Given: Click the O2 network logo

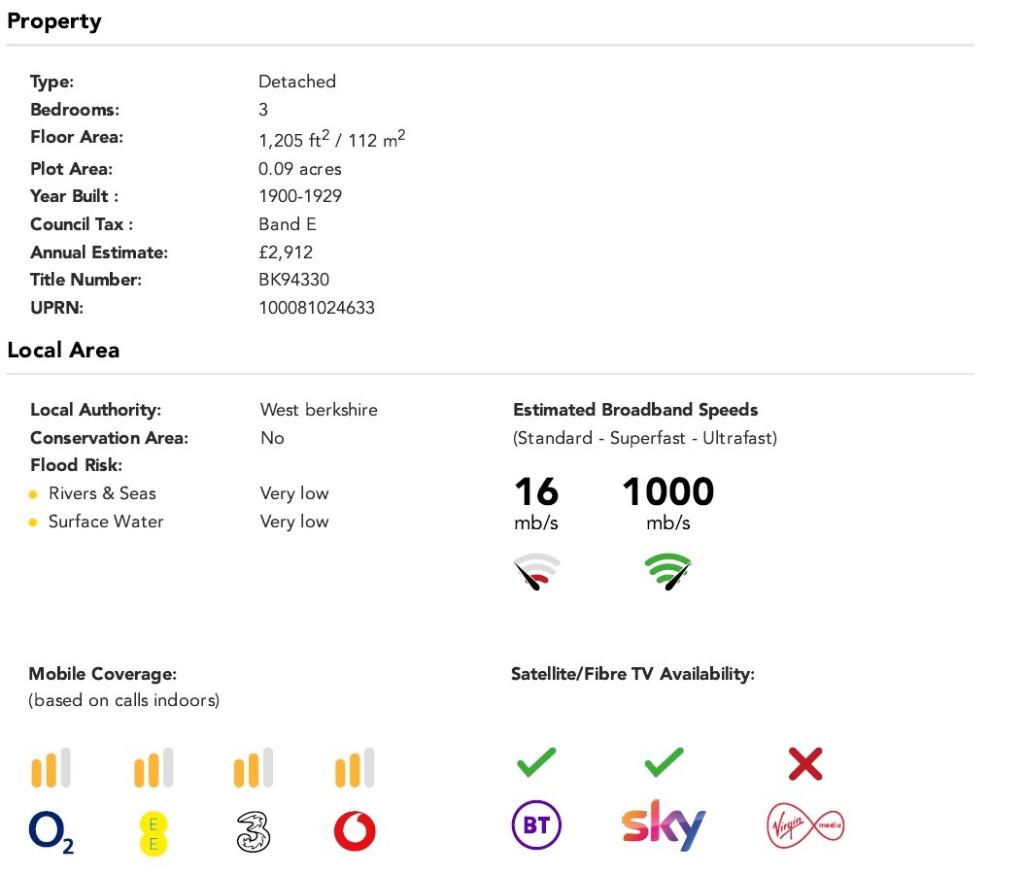Looking at the screenshot, I should click(52, 832).
